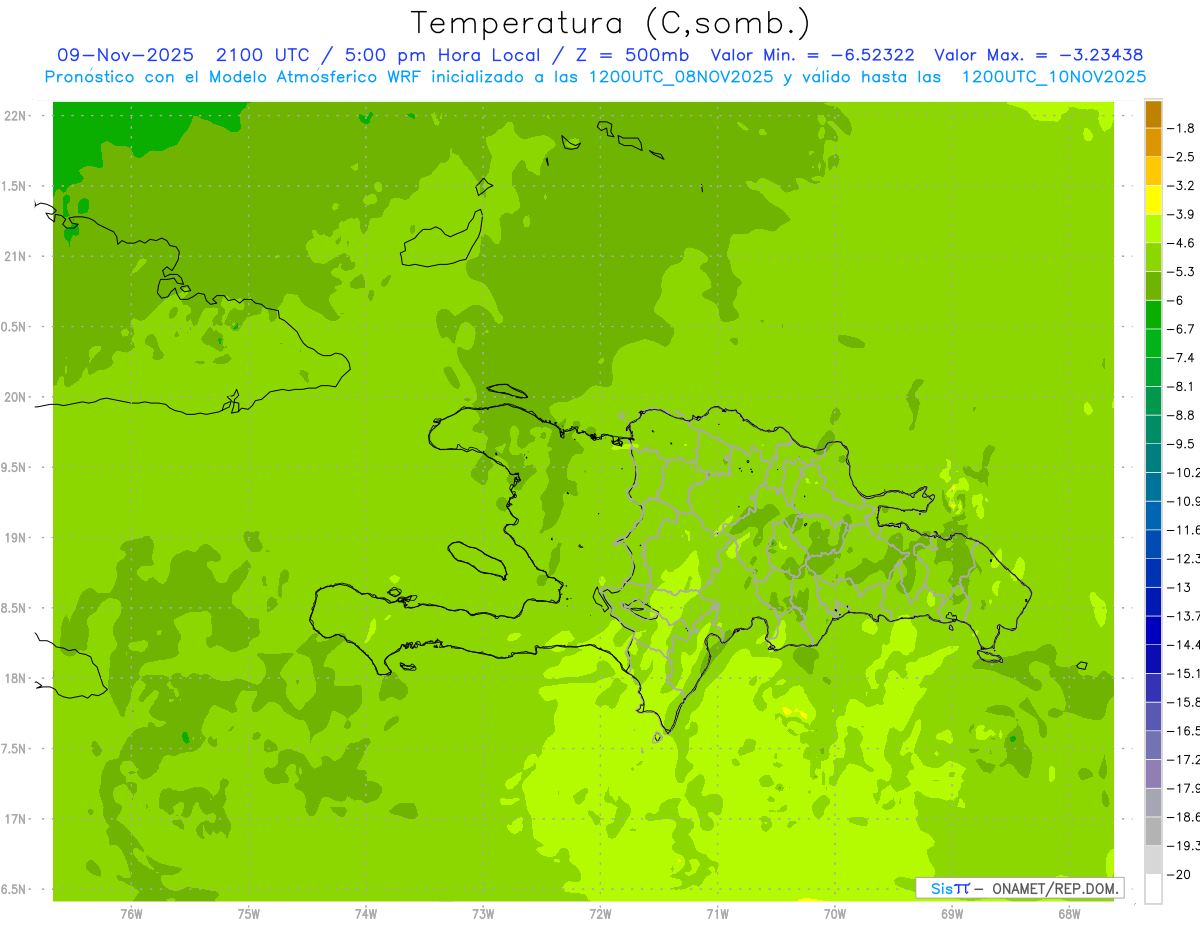Select the light gray swatch just above -20

[x=1153, y=859]
